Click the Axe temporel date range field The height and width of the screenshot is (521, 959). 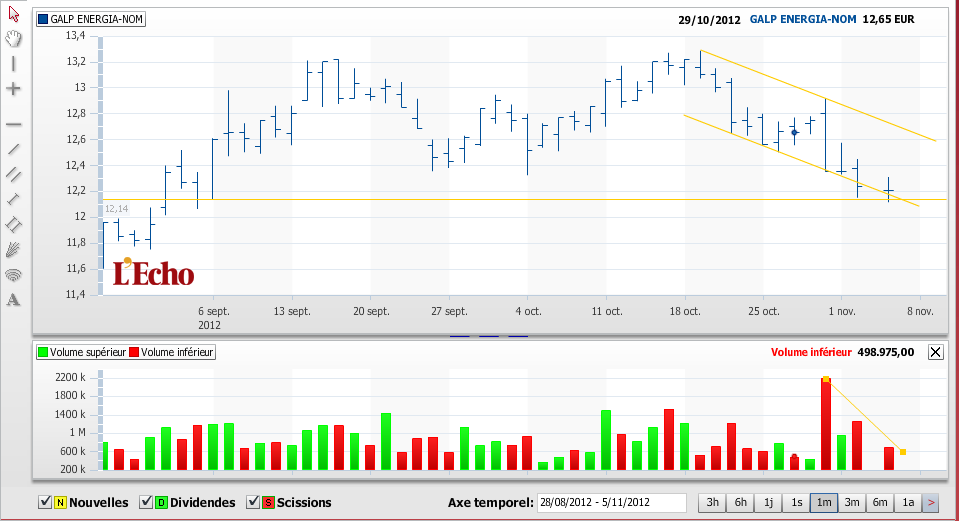(612, 503)
